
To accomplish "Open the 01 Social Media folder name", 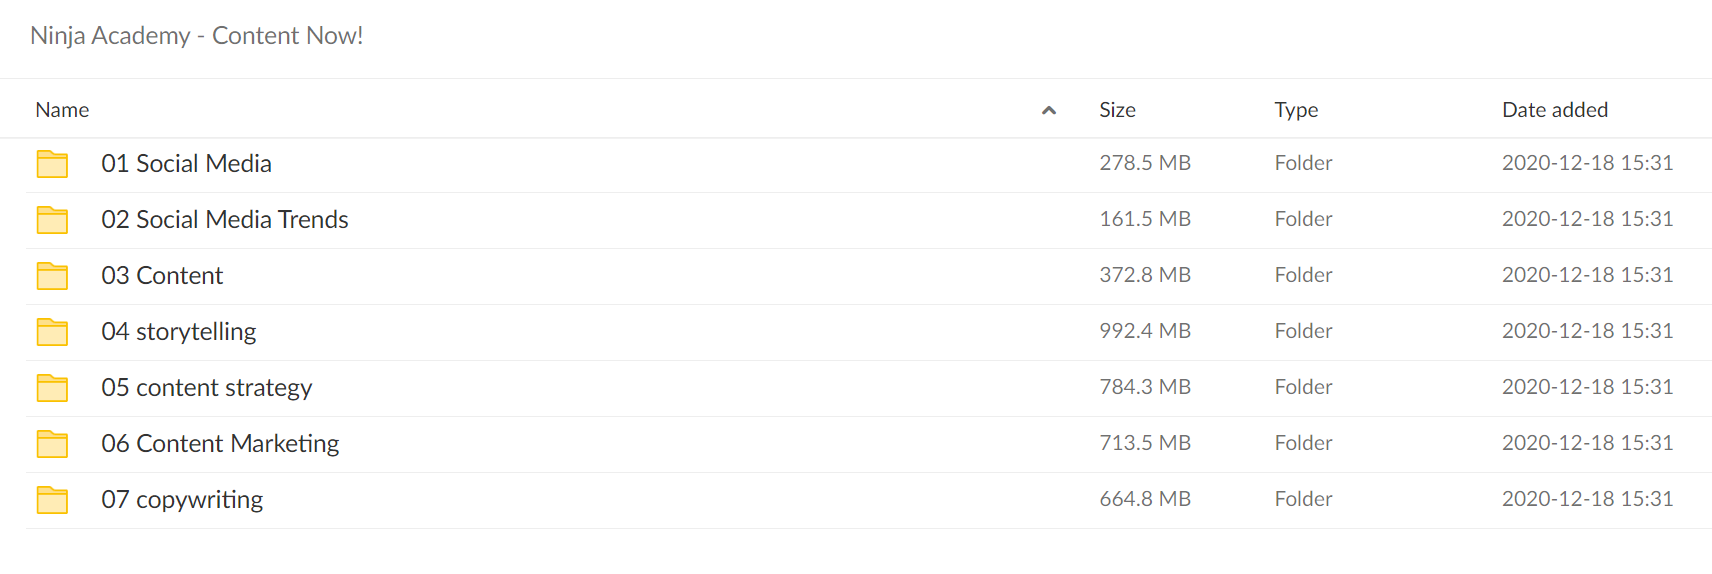I will tap(186, 163).
